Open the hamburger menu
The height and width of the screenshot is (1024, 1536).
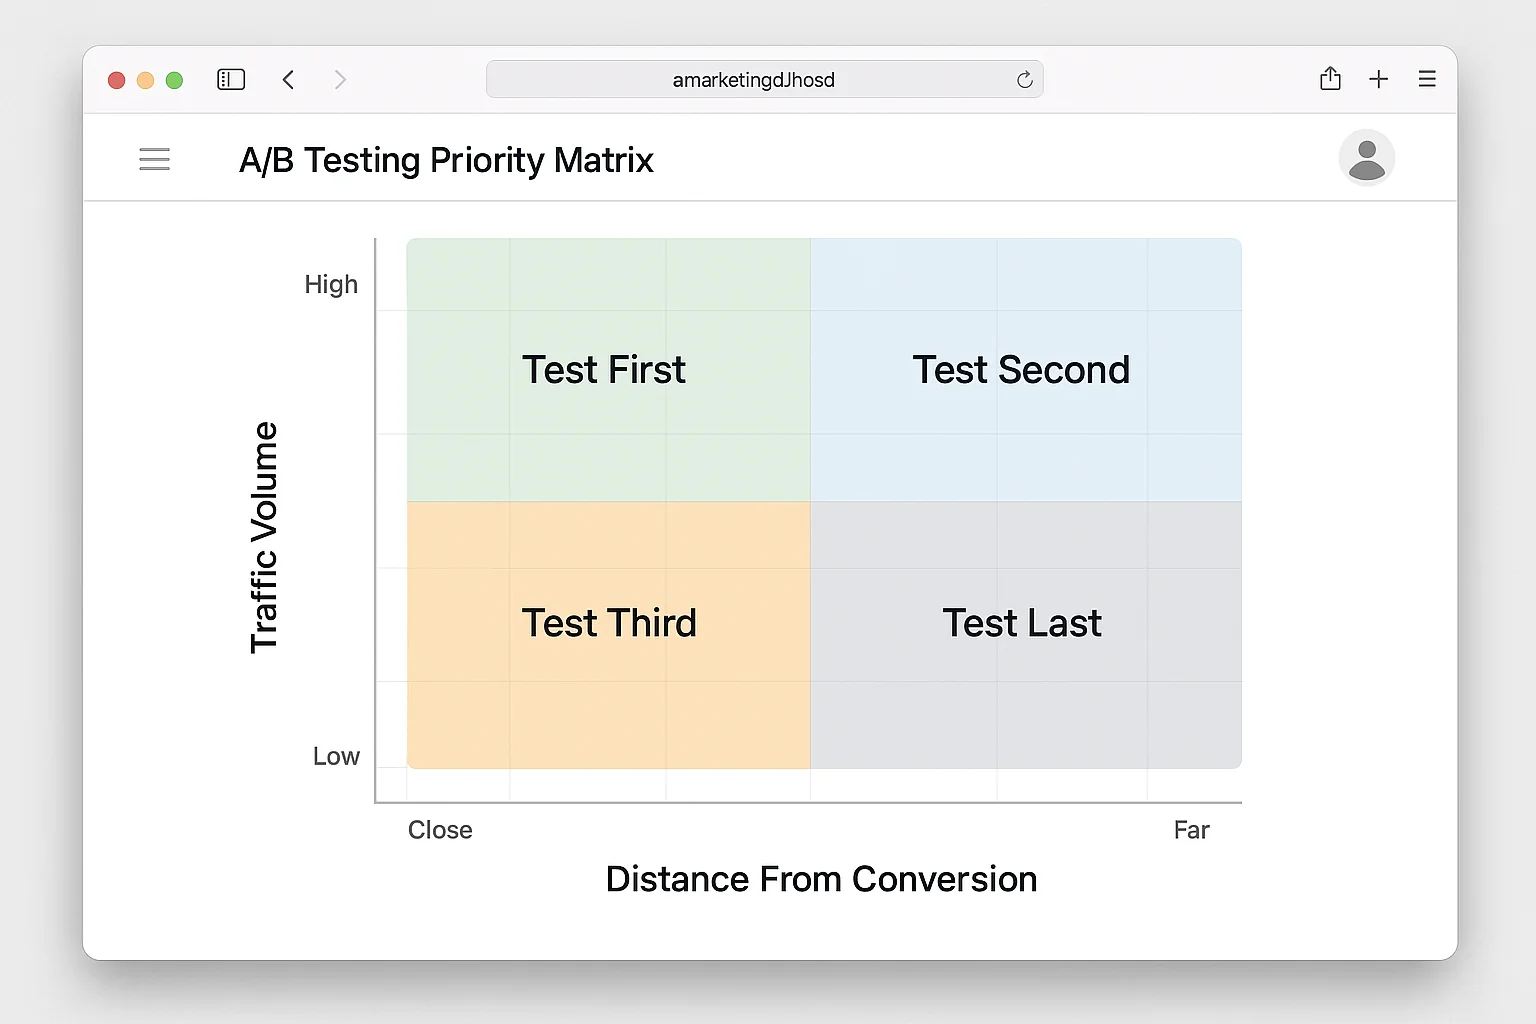tap(154, 159)
